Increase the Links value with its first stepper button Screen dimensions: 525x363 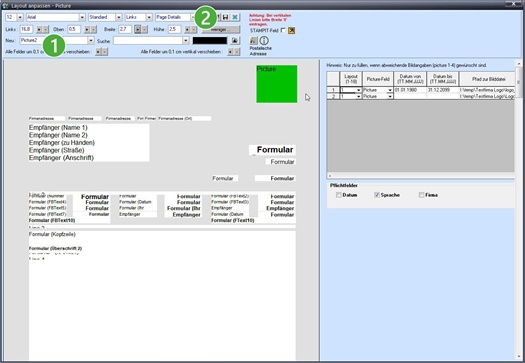(39, 29)
